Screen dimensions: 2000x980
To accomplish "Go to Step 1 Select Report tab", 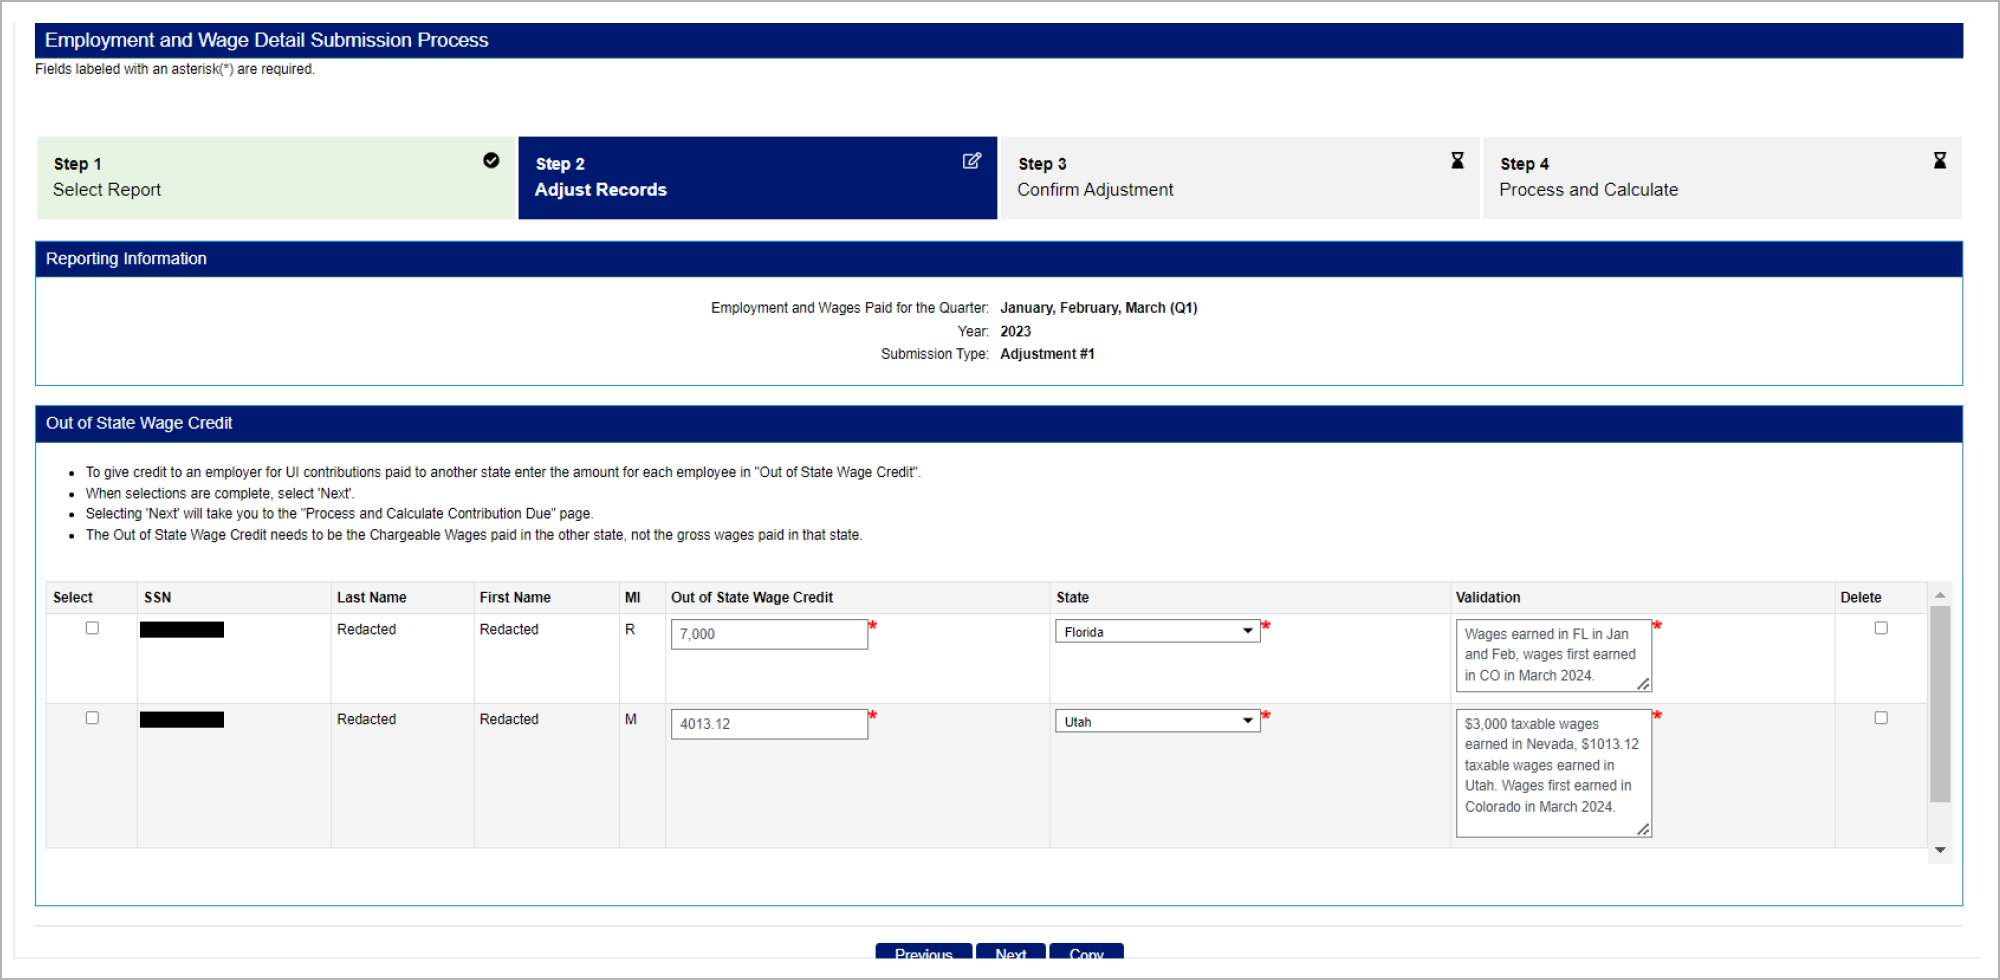I will tap(276, 178).
